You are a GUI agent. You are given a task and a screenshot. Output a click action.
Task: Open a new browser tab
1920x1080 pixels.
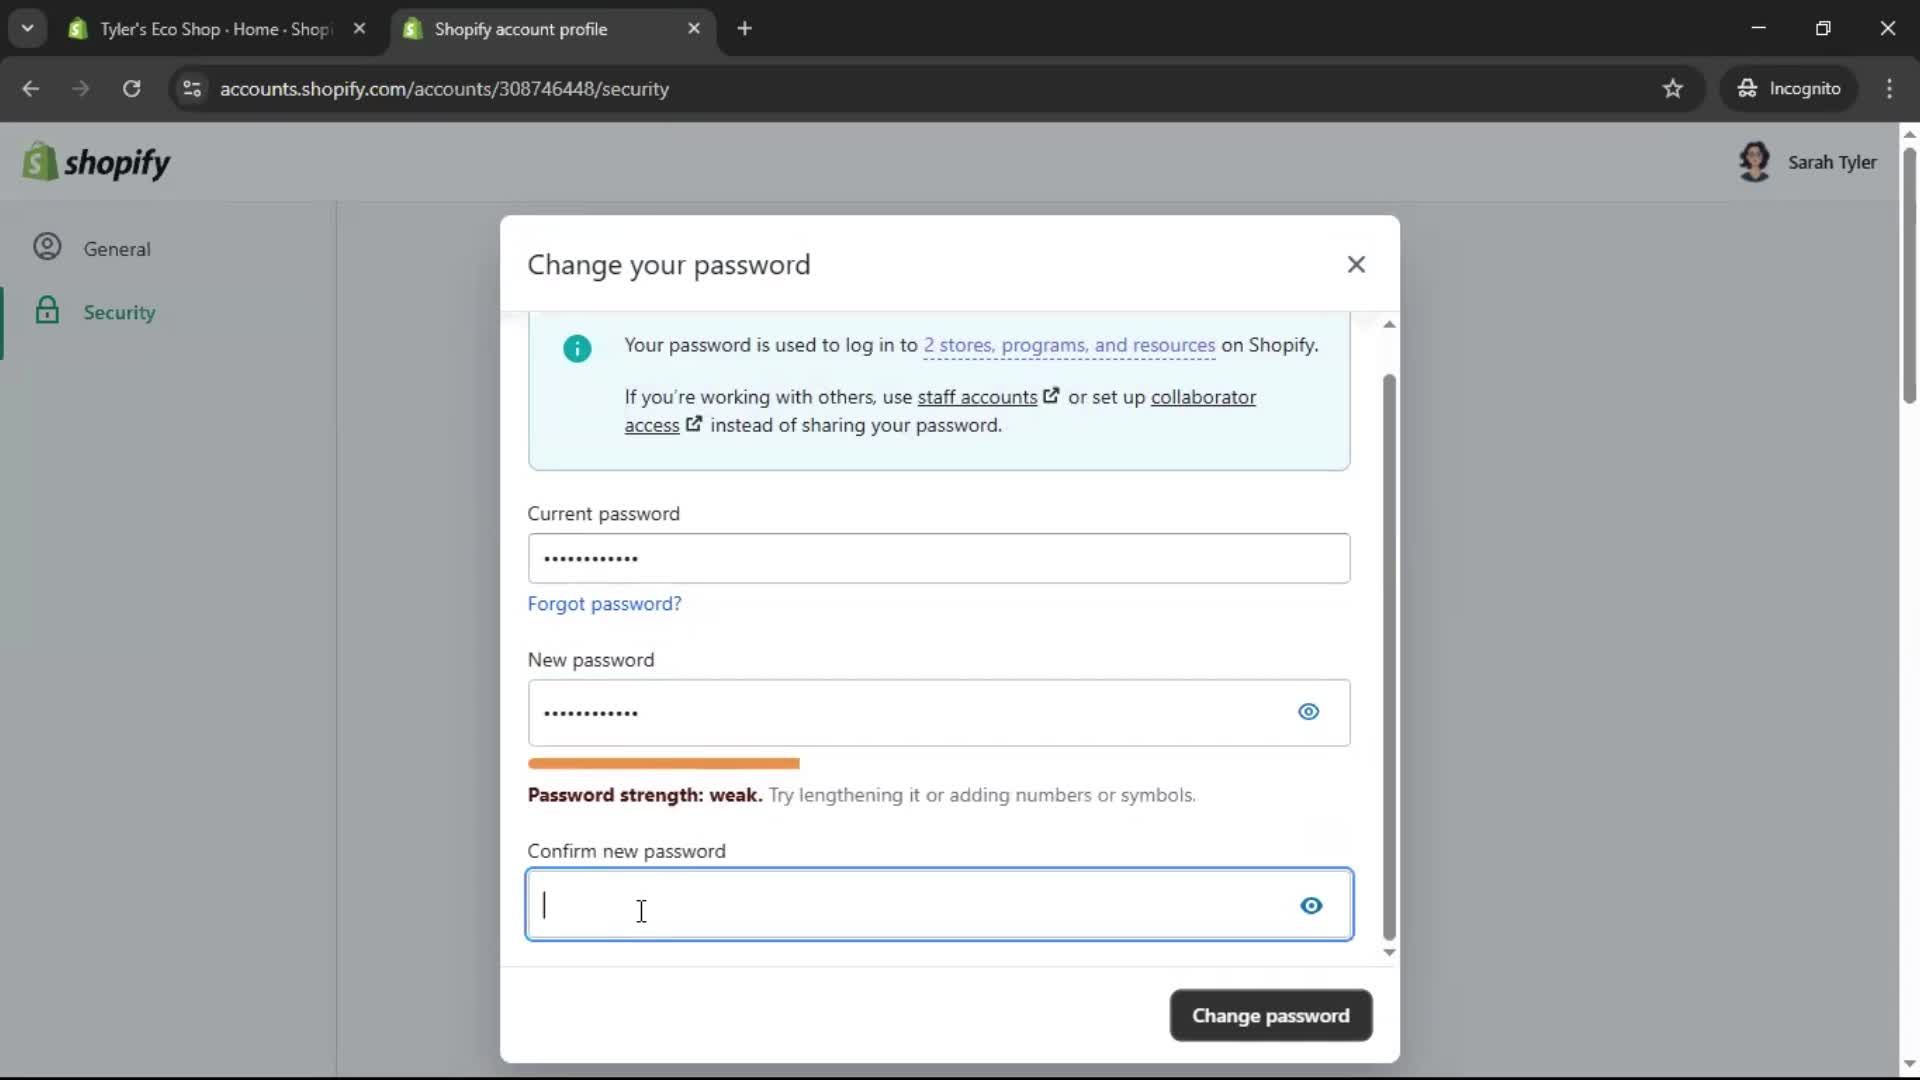pyautogui.click(x=745, y=28)
